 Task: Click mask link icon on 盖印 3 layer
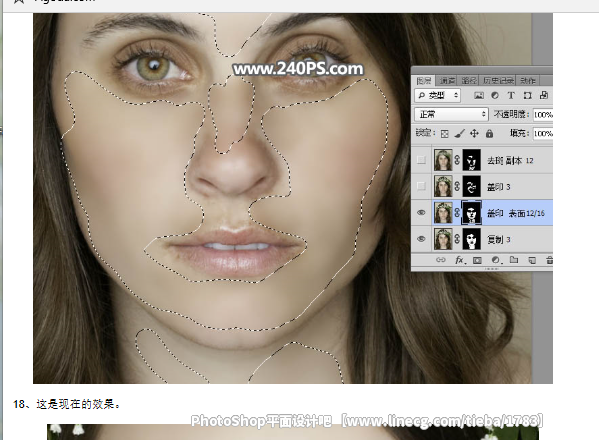click(x=457, y=186)
